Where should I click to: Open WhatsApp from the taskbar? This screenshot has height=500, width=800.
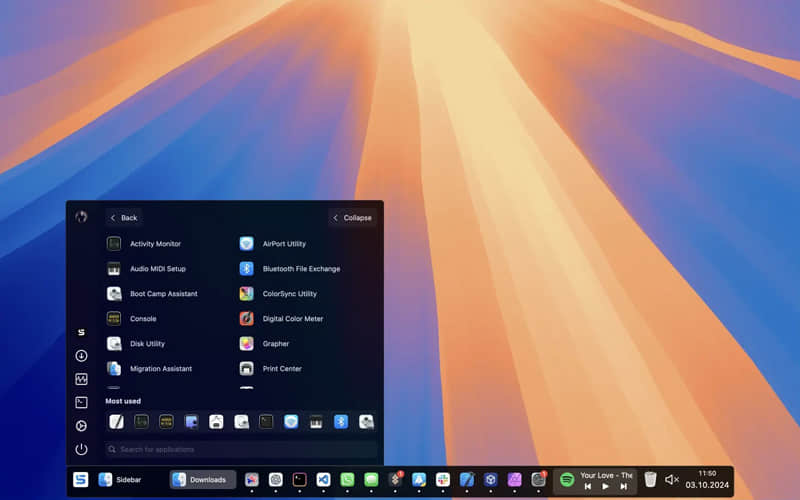(x=347, y=480)
